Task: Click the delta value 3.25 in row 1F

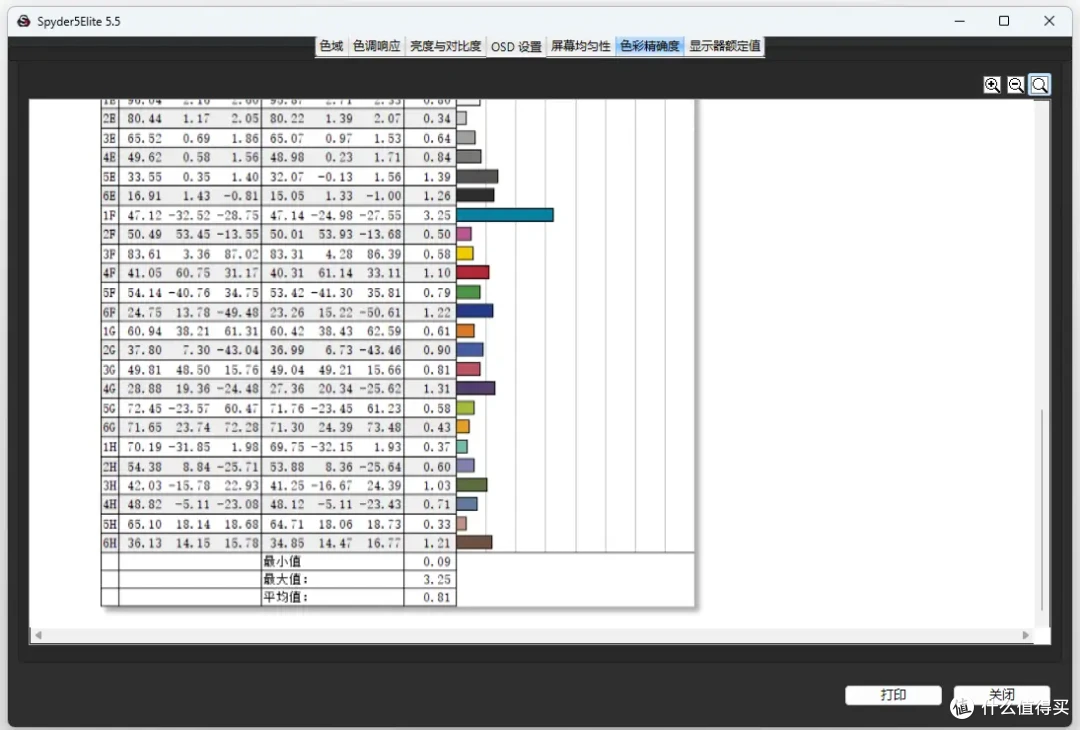Action: [x=437, y=216]
